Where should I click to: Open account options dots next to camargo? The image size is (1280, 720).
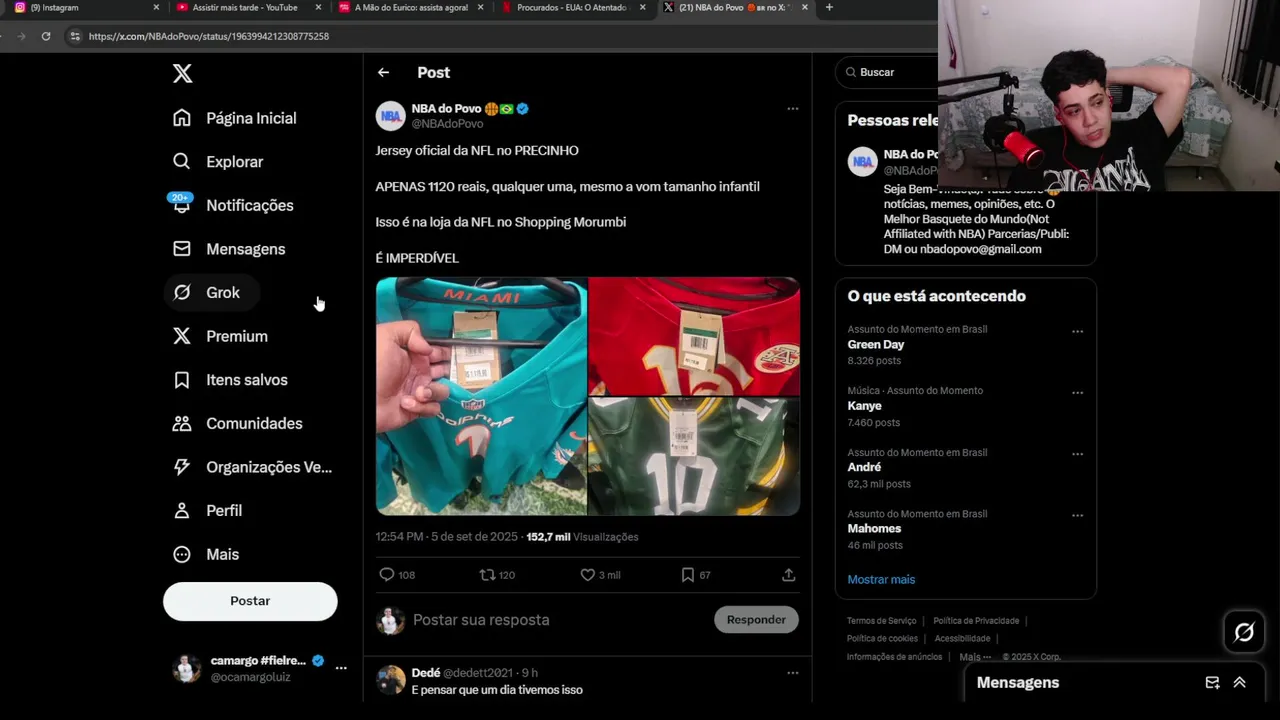tap(341, 668)
